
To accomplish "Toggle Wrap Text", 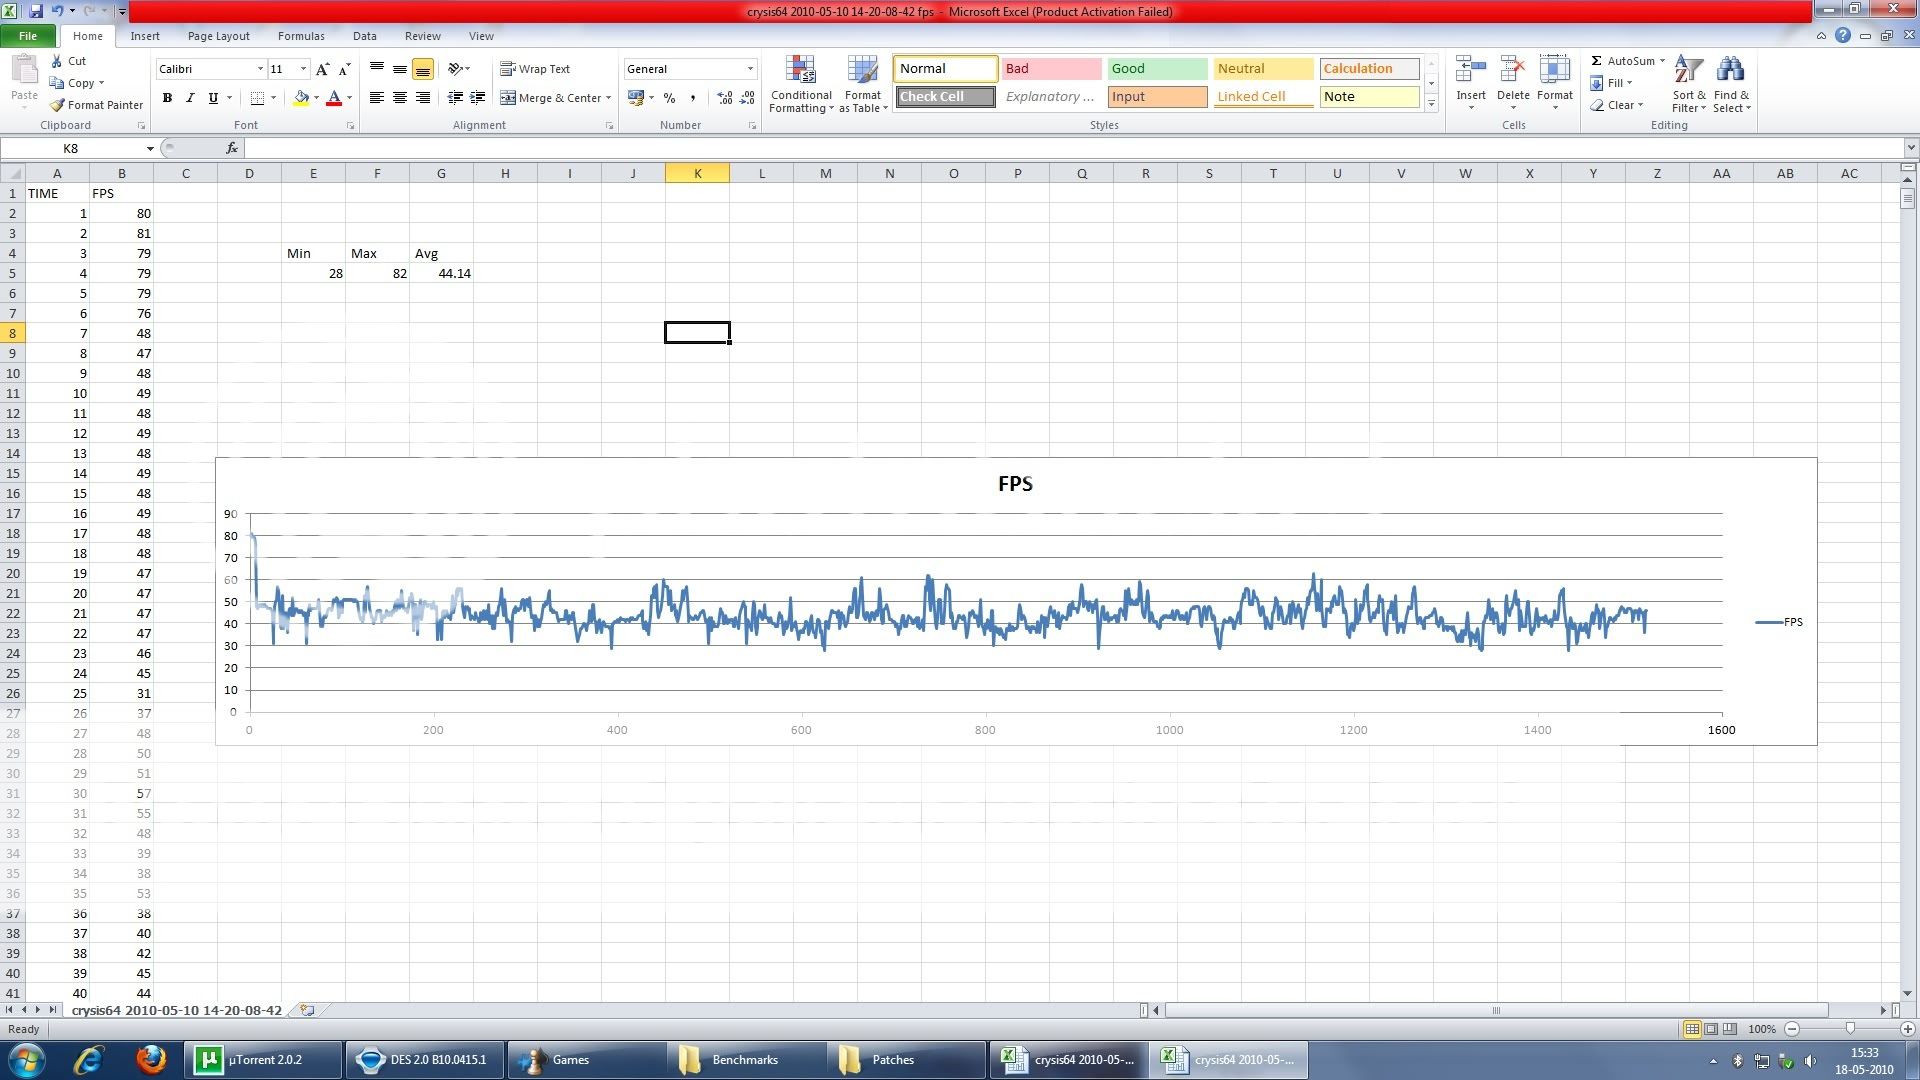I will coord(535,69).
